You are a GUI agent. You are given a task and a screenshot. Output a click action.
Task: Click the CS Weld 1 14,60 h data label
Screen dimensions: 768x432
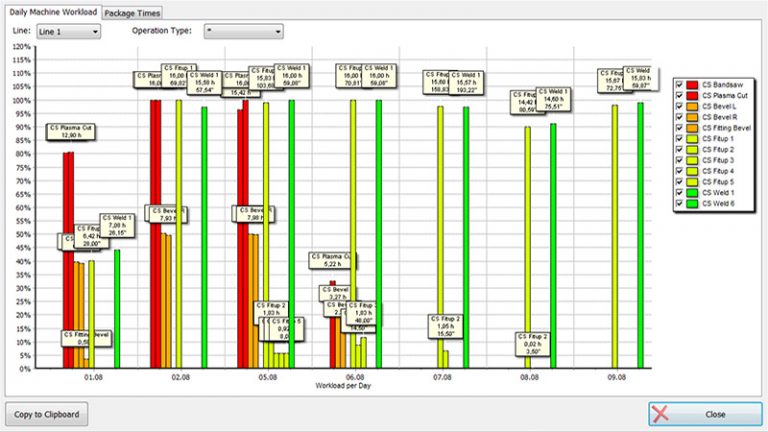(x=553, y=99)
